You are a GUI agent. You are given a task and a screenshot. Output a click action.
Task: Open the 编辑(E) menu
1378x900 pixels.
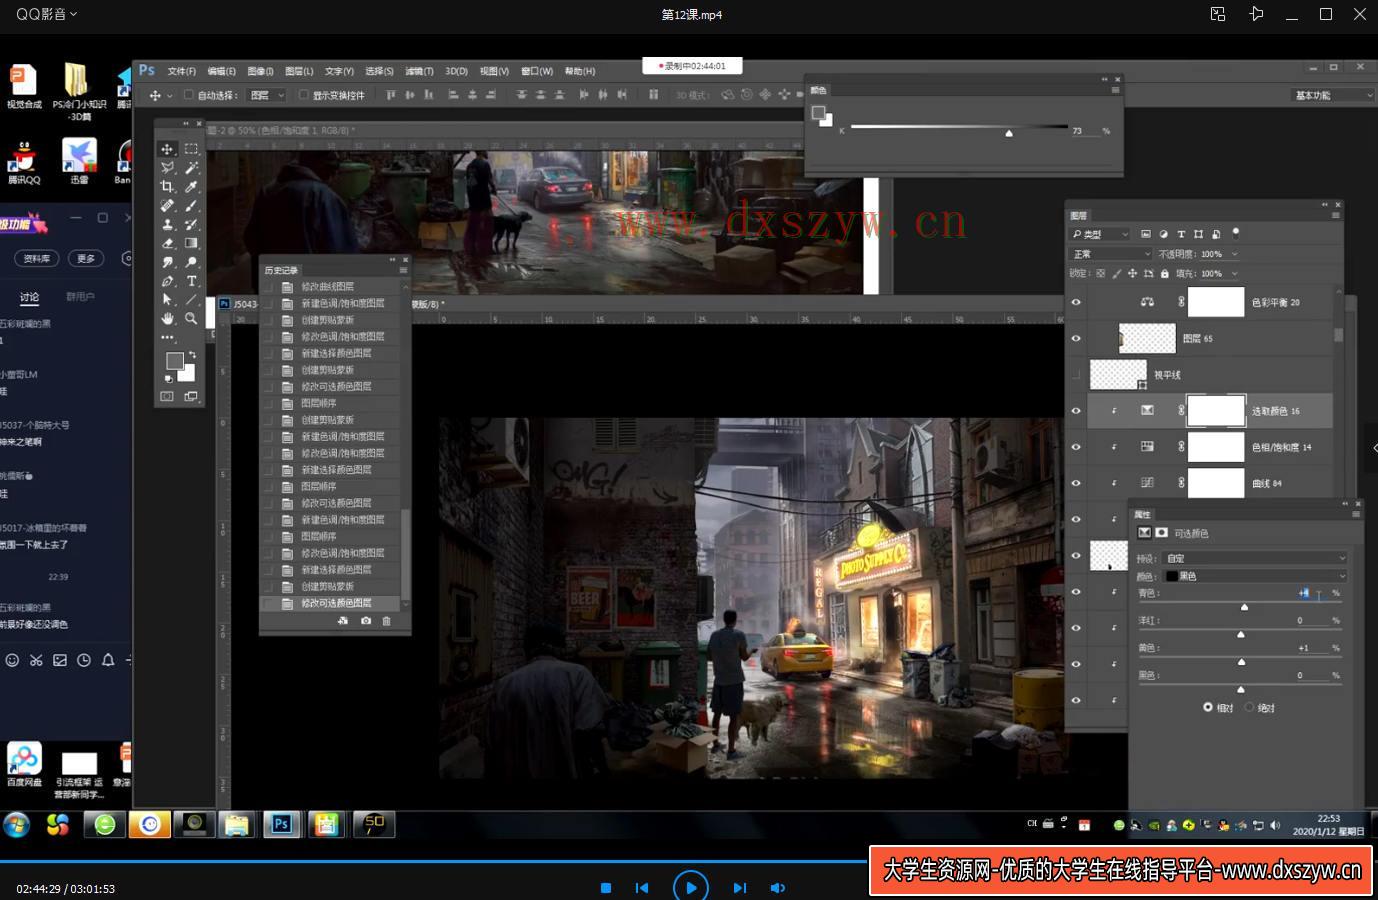[222, 71]
